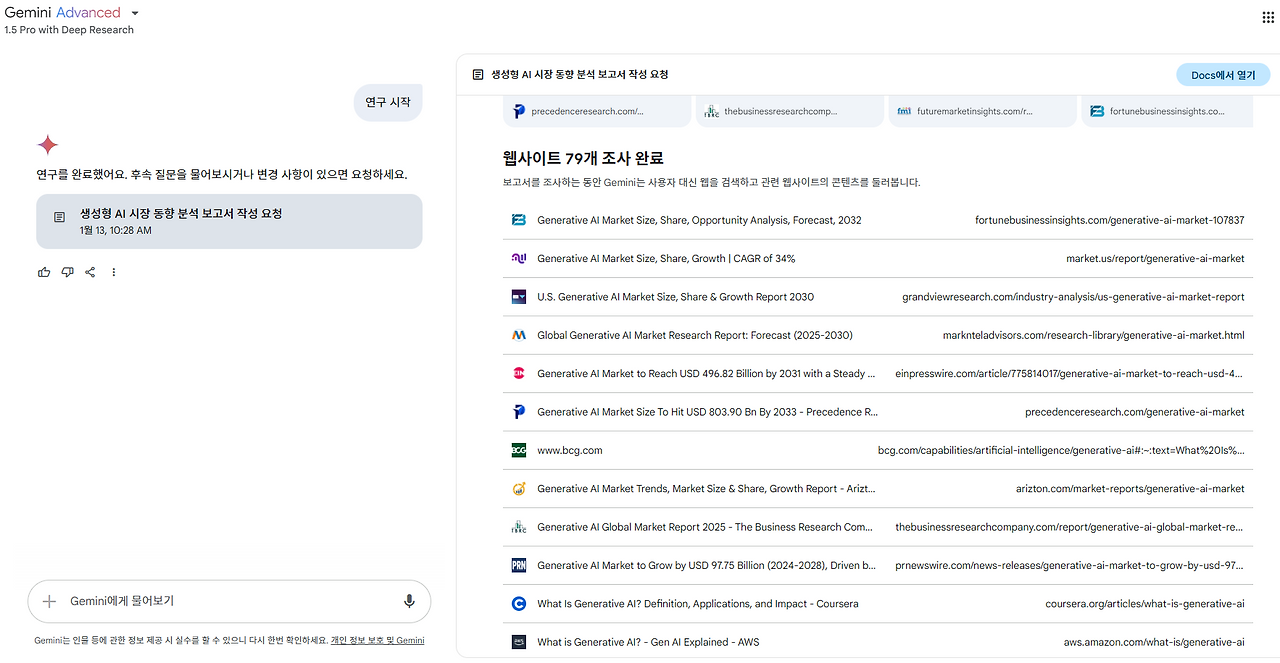Click the grandviewresearch.com URL text
The height and width of the screenshot is (663, 1280).
point(1073,297)
